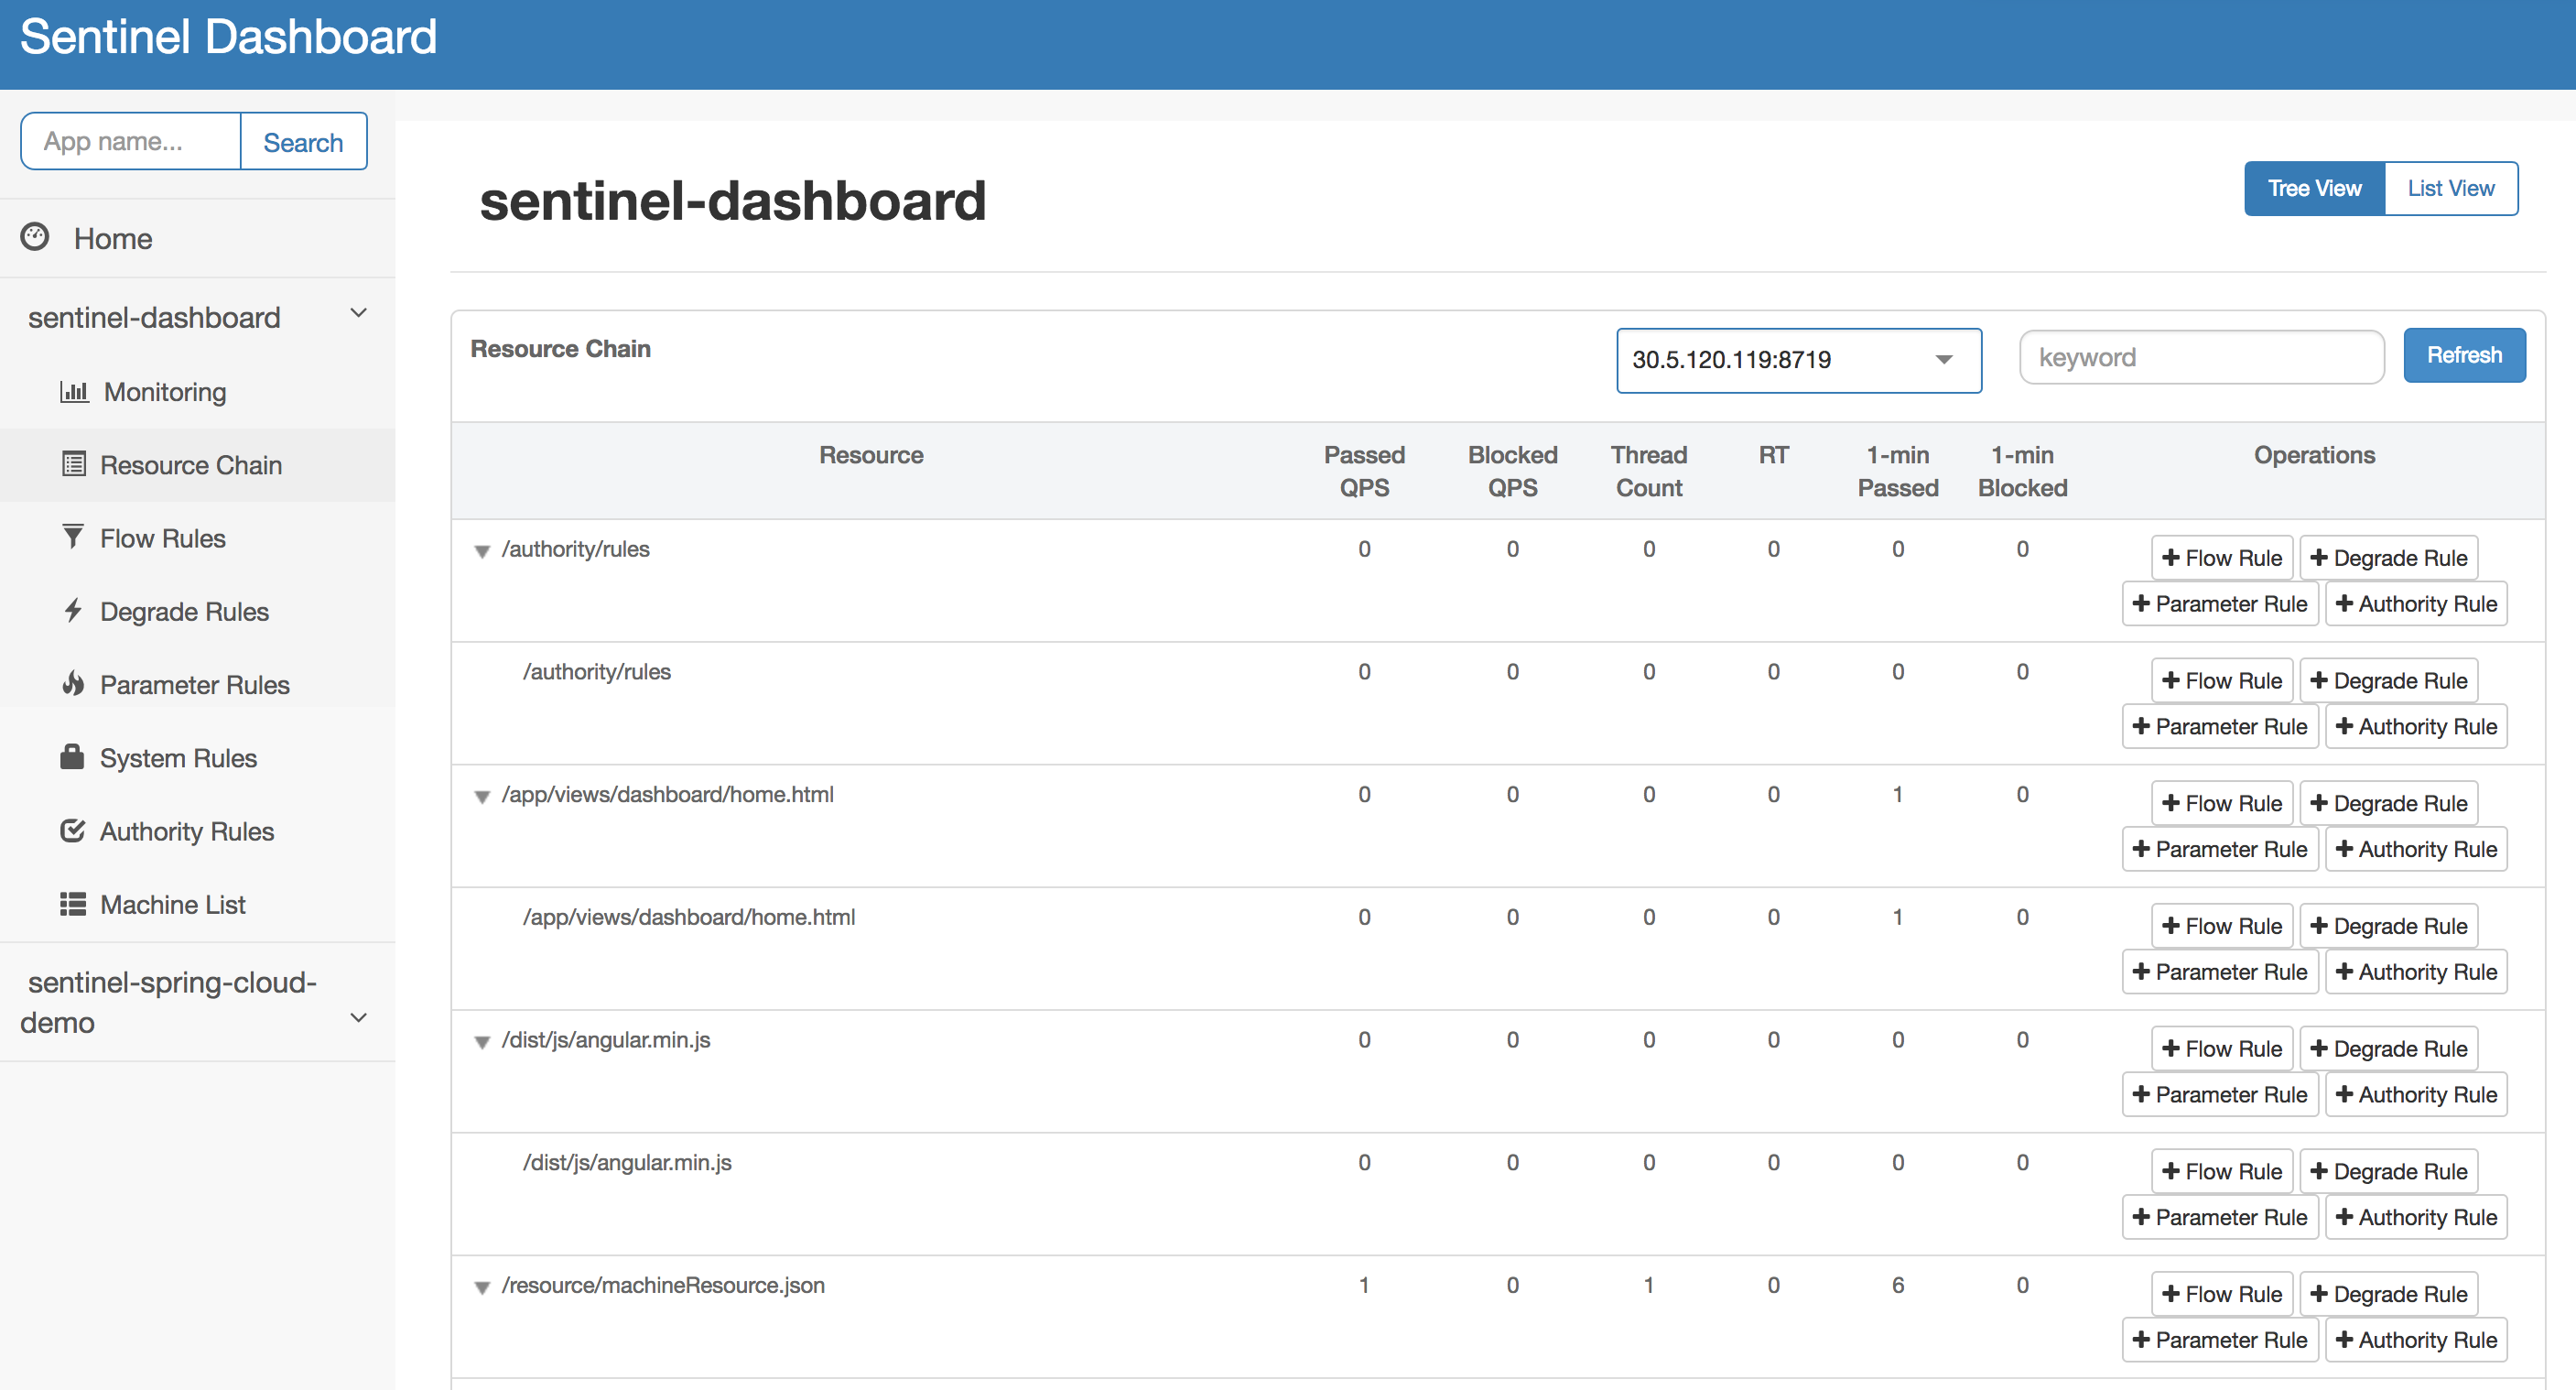Viewport: 2576px width, 1390px height.
Task: Click the 1-min Passed column header
Action: tap(1897, 471)
